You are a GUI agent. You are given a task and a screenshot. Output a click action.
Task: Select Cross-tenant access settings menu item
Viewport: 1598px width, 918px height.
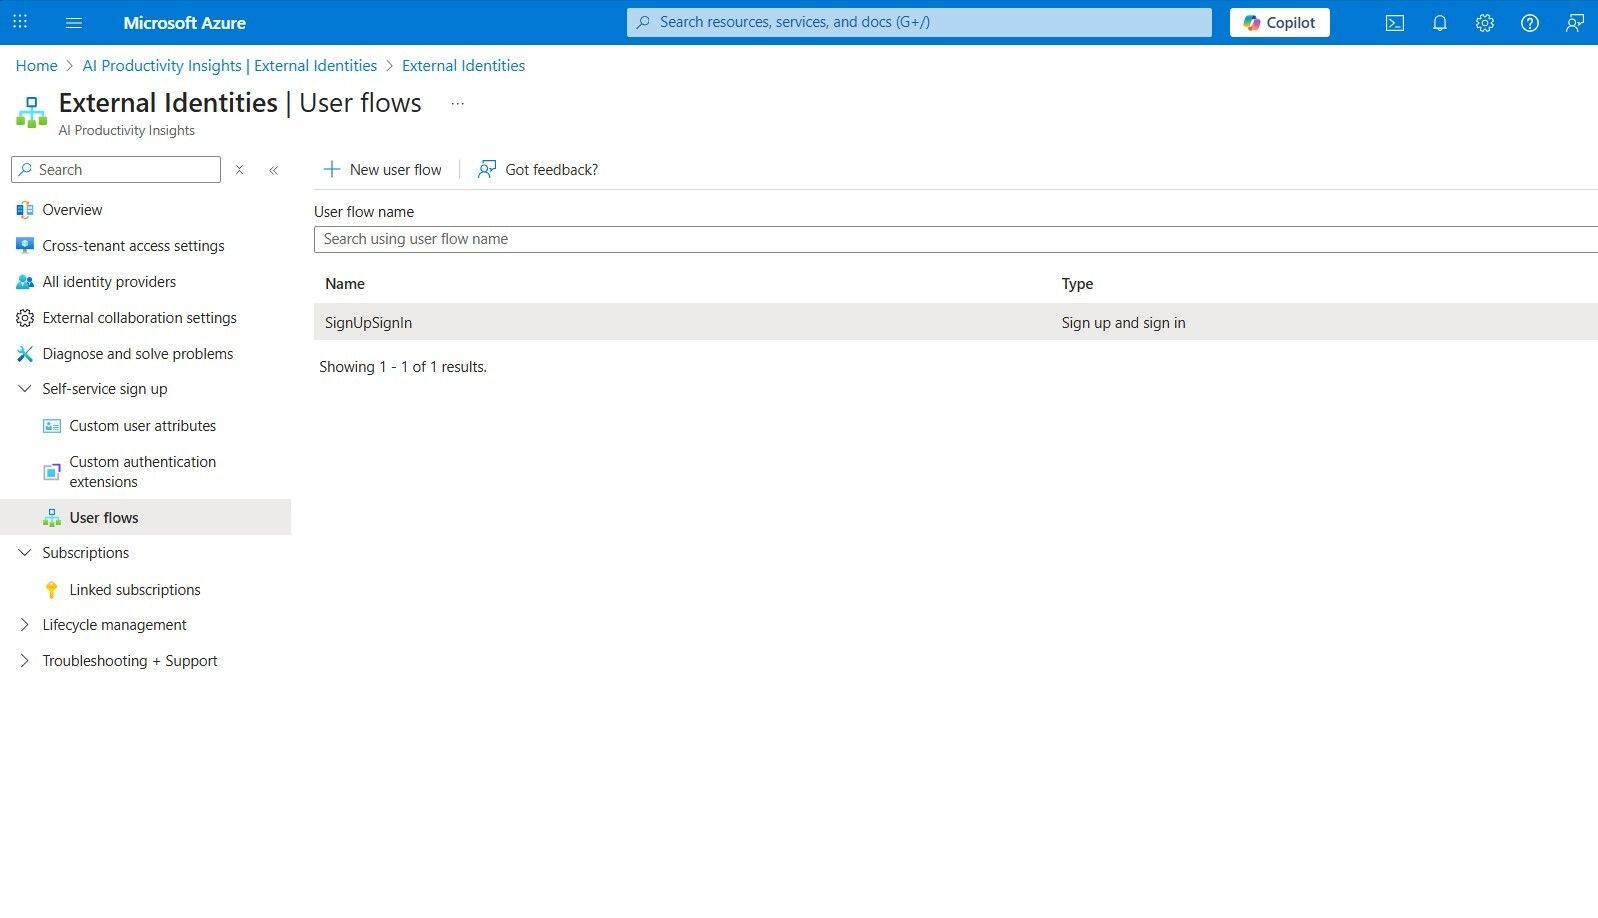click(133, 246)
